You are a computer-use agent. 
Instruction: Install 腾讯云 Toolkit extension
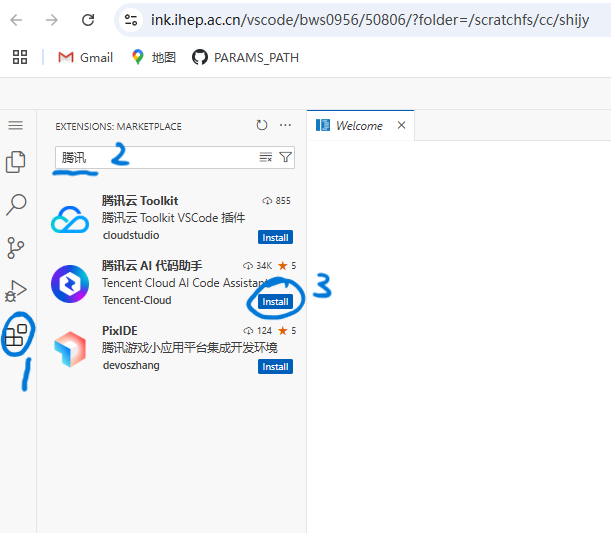tap(275, 237)
